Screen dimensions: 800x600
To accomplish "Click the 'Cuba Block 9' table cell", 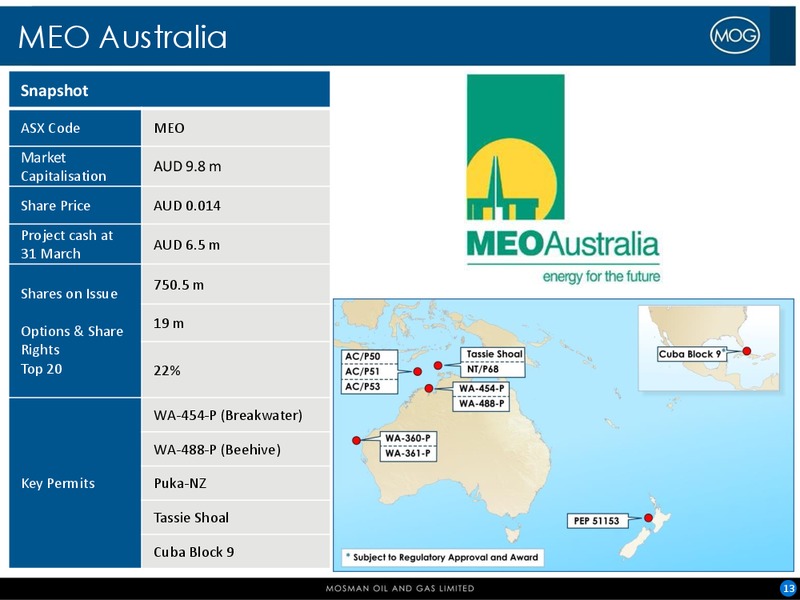I will tap(236, 552).
